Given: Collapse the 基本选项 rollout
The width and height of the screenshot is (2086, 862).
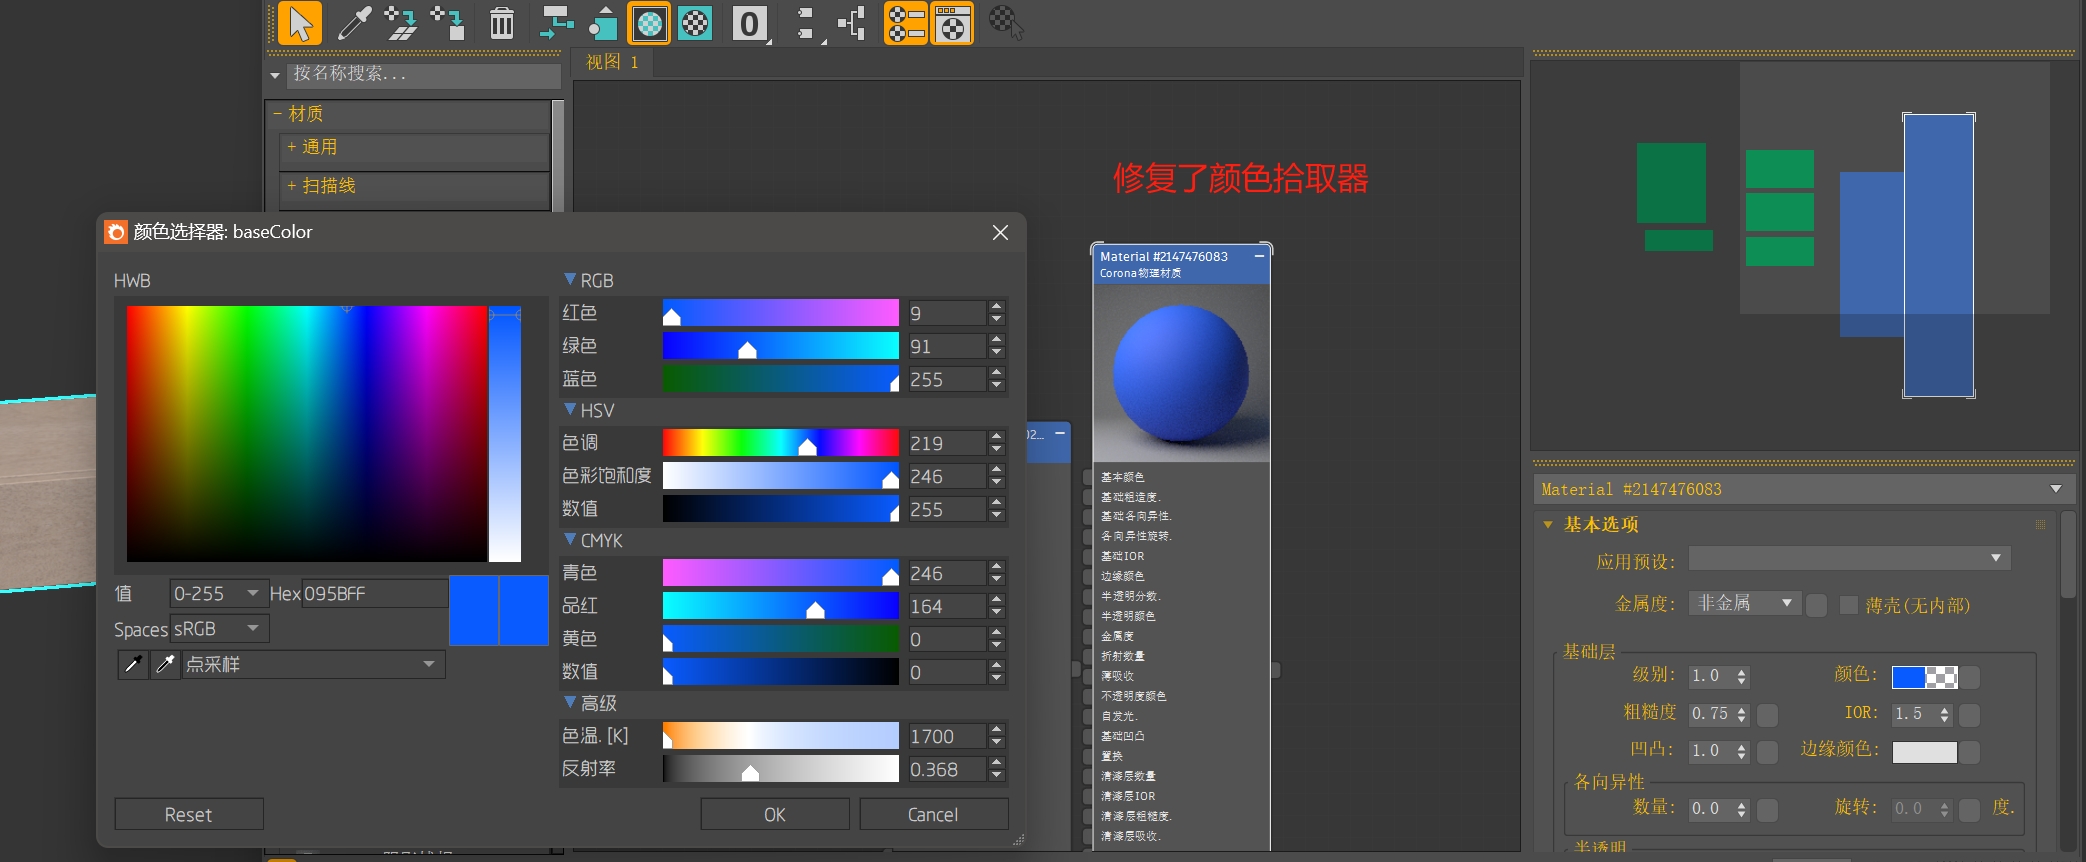Looking at the screenshot, I should tap(1548, 525).
